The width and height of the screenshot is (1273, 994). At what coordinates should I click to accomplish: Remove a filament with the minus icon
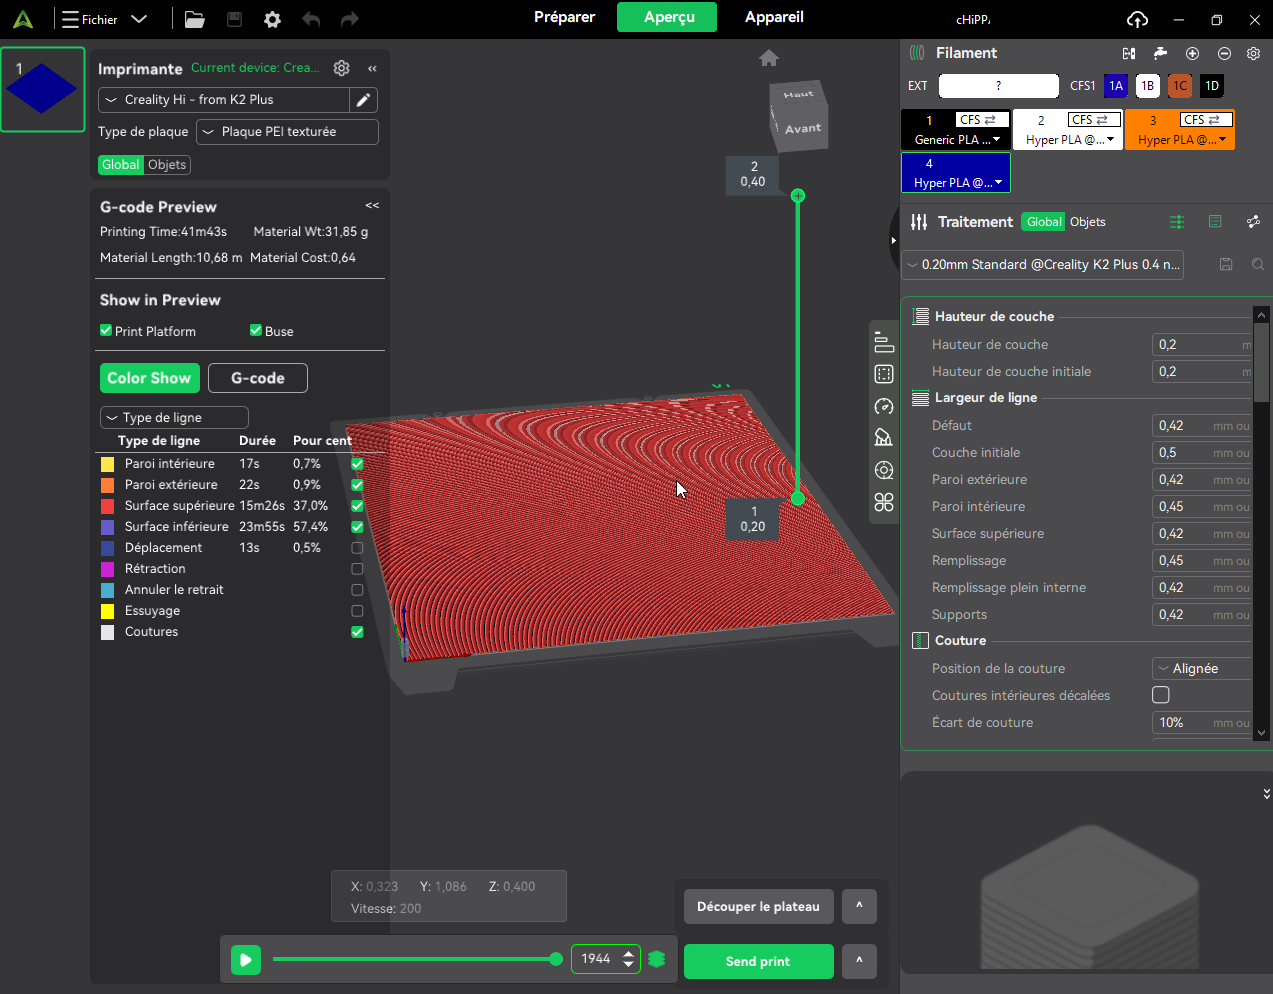click(1224, 53)
